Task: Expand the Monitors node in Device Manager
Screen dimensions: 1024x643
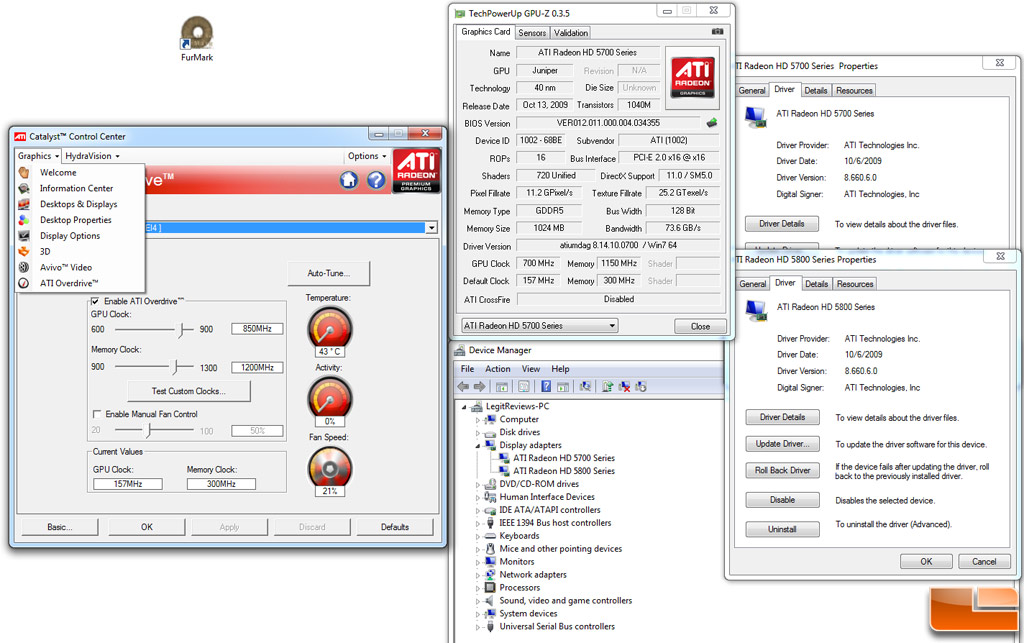Action: pyautogui.click(x=478, y=561)
